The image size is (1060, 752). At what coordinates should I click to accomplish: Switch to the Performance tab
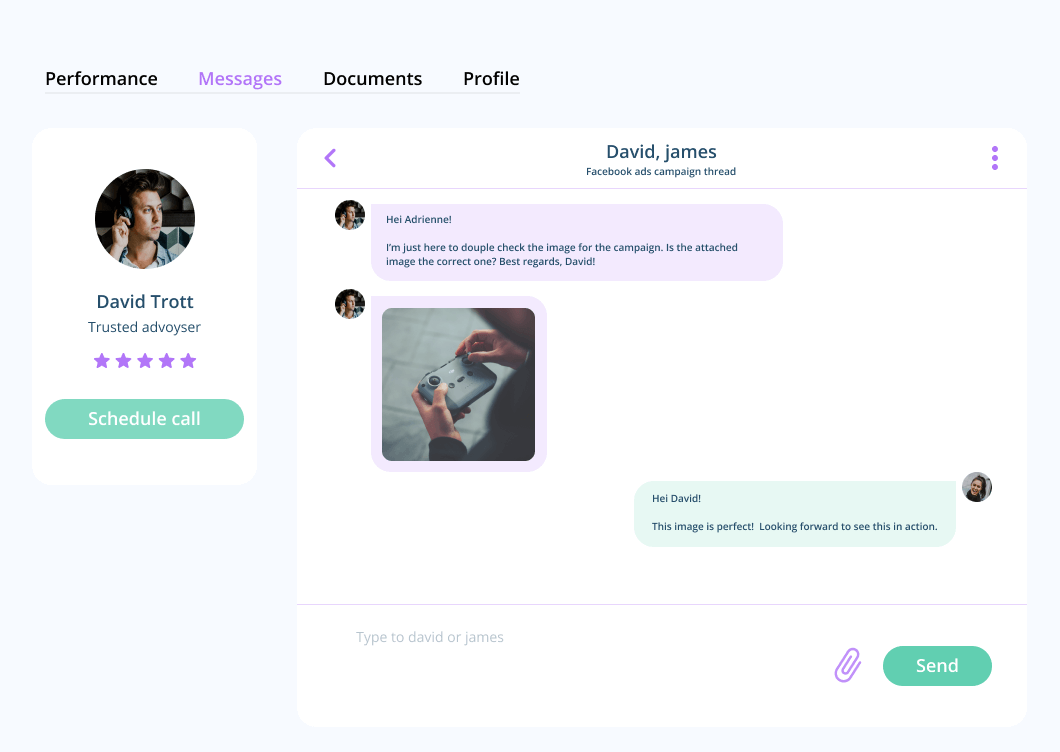[x=101, y=78]
